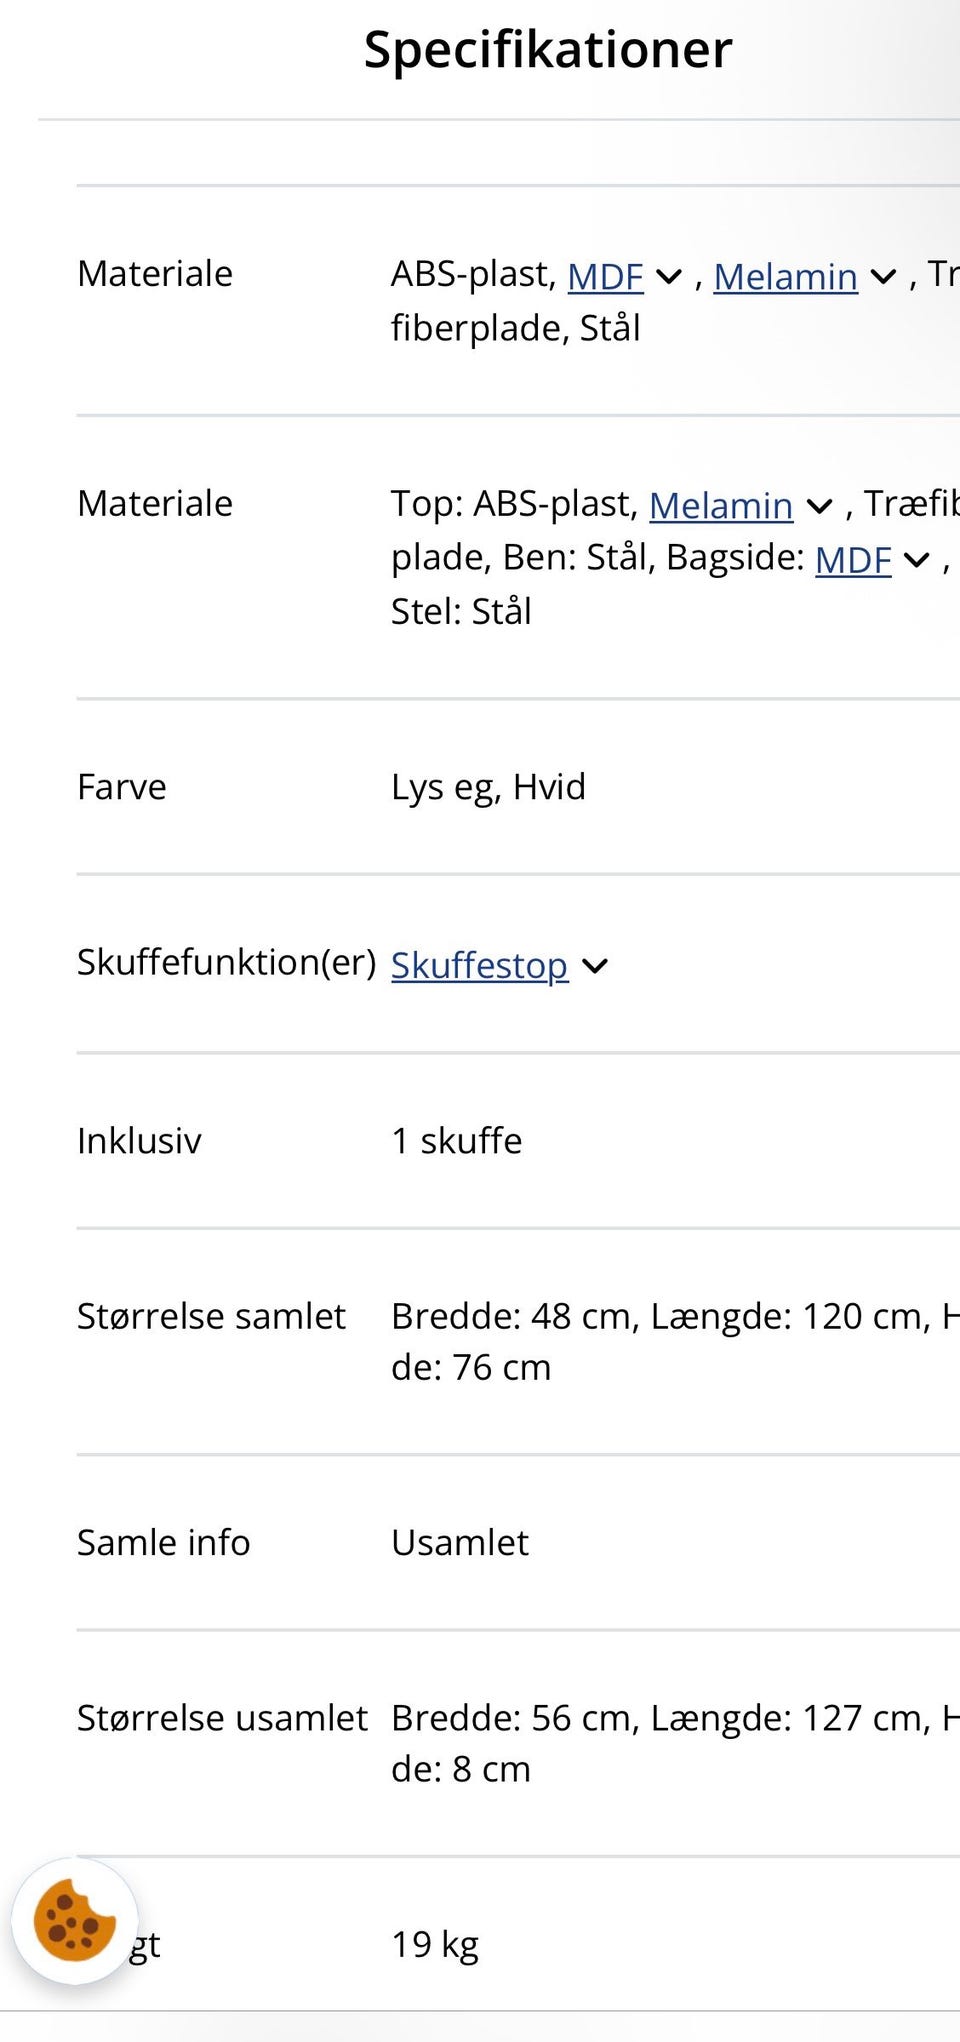960x2042 pixels.
Task: Click the Specifikationer heading
Action: [547, 50]
